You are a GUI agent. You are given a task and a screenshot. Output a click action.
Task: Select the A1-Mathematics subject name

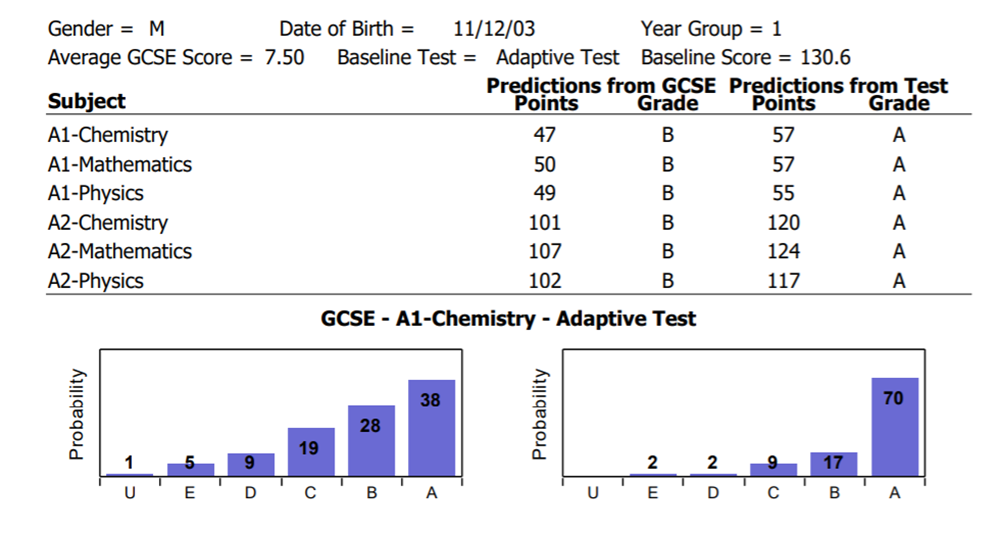(119, 164)
